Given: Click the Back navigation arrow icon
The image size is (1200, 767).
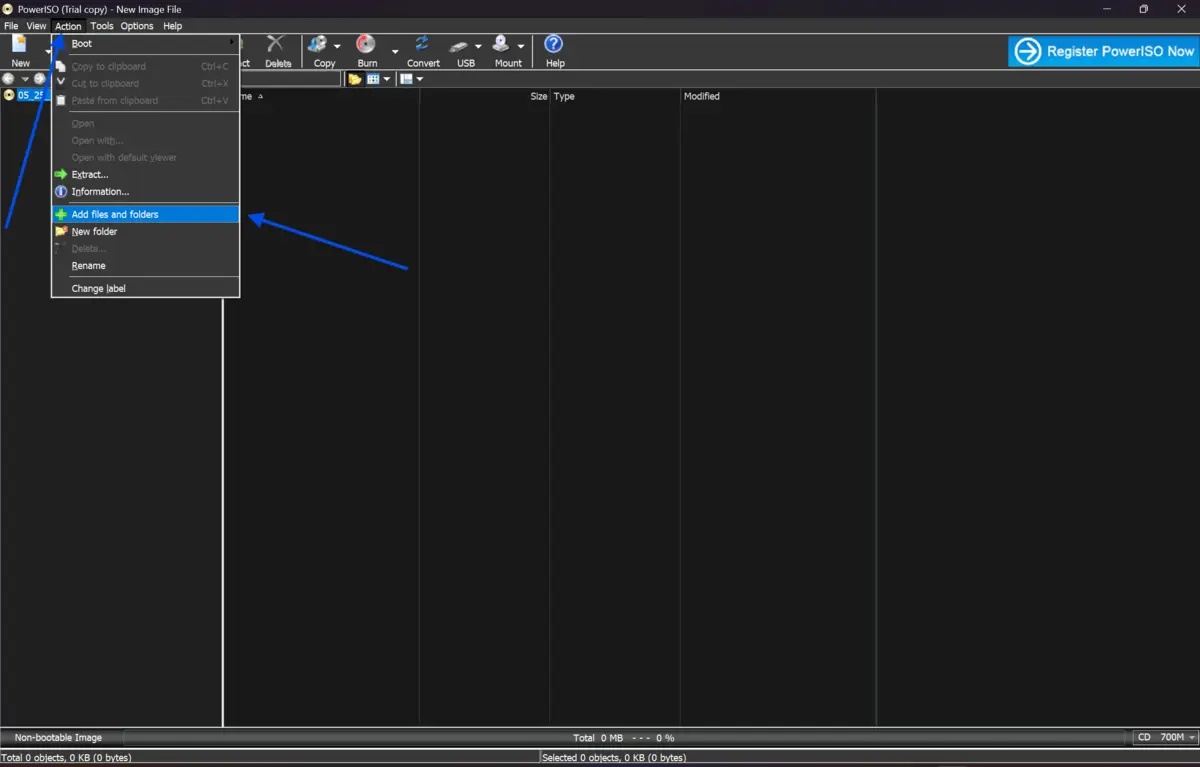Looking at the screenshot, I should (9, 79).
